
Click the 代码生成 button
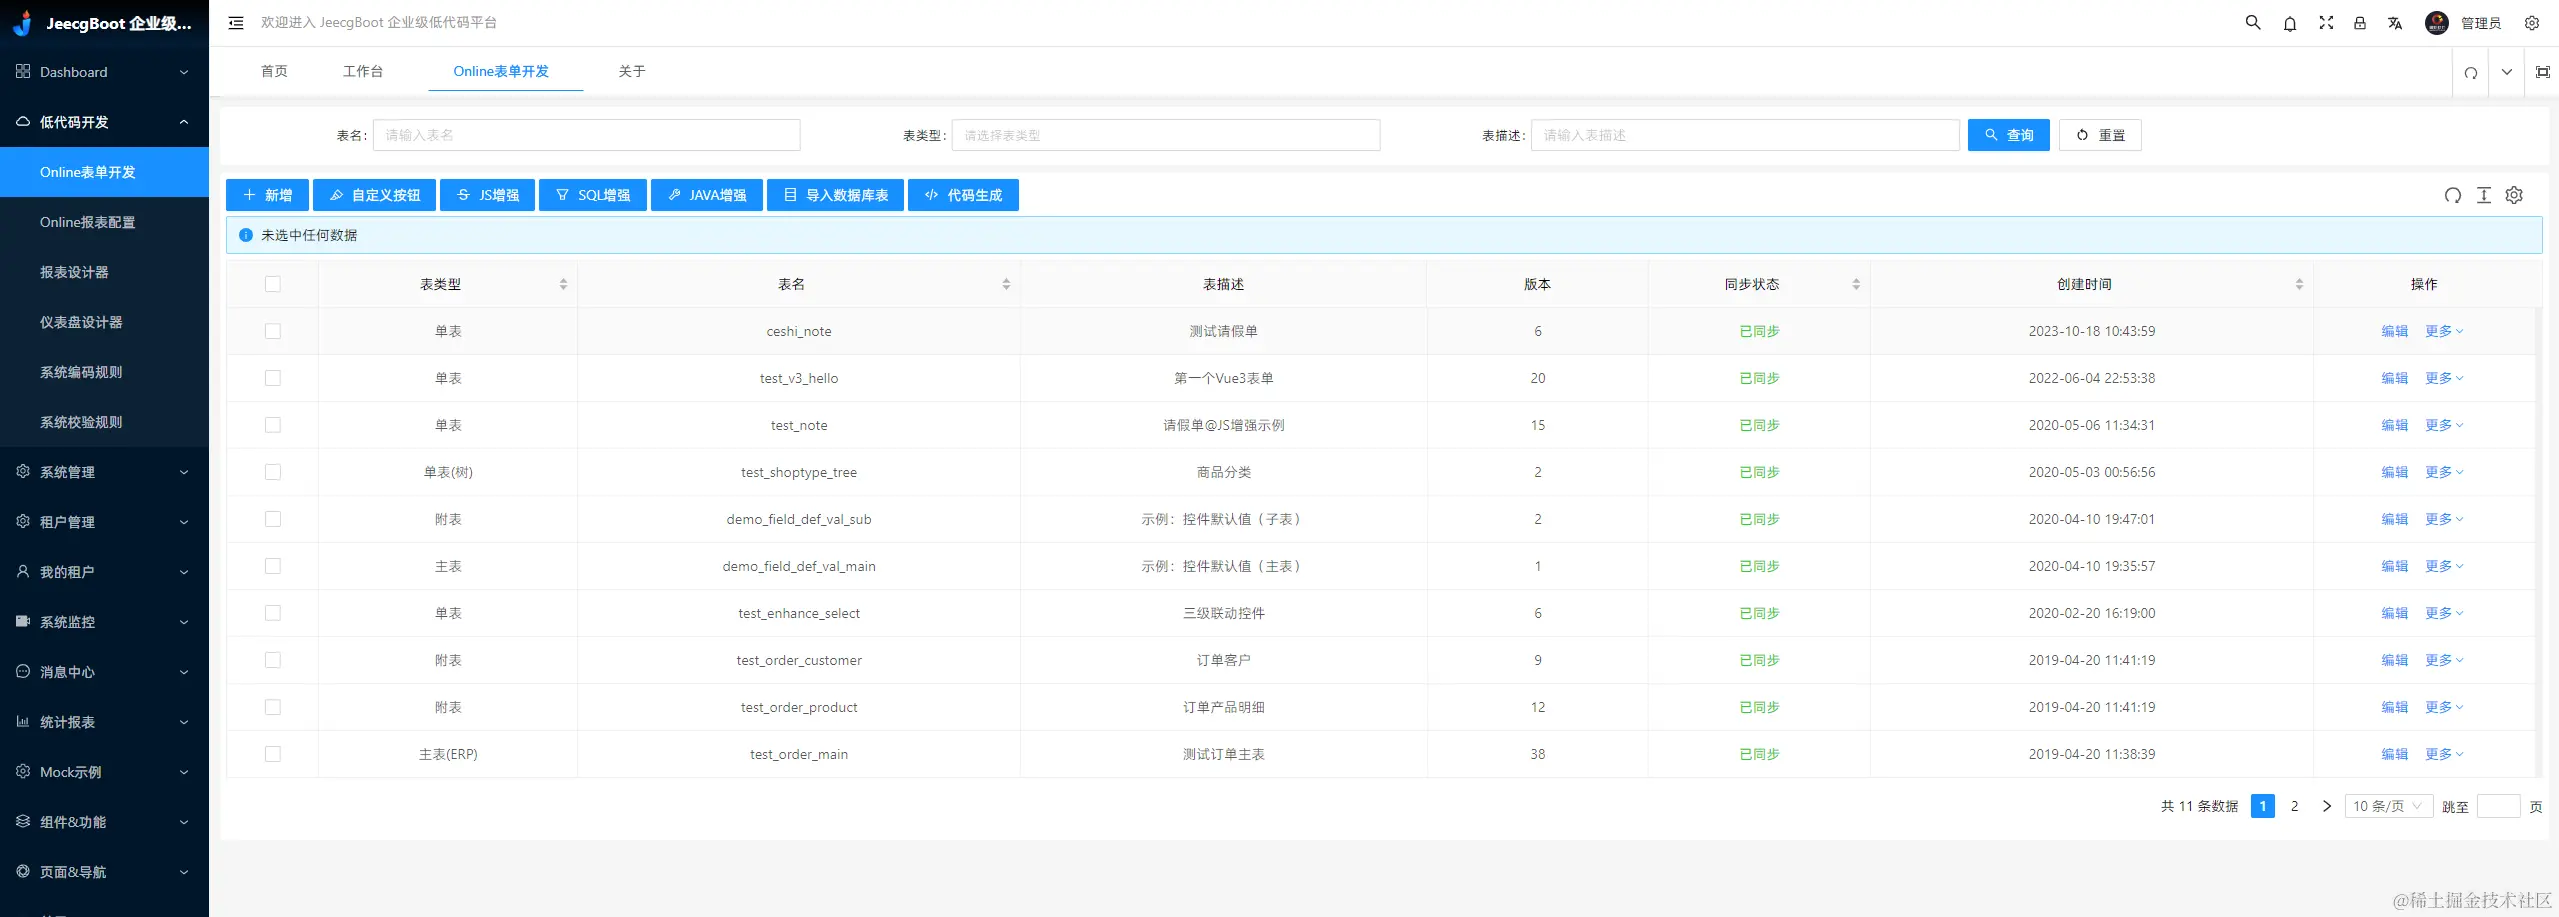[962, 195]
